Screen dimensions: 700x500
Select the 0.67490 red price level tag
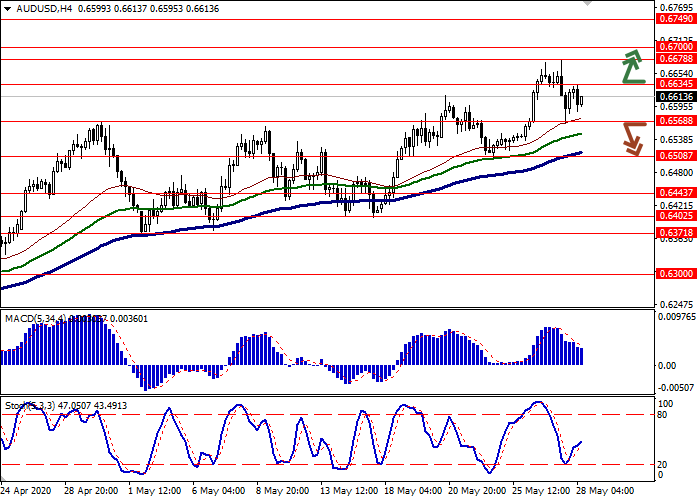676,19
